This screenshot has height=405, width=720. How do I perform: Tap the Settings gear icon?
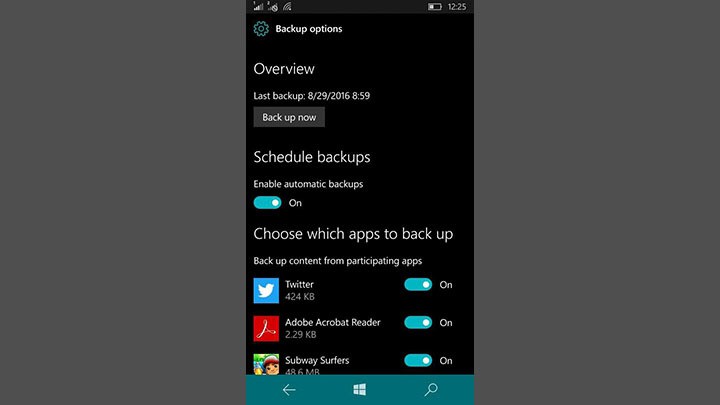point(261,29)
